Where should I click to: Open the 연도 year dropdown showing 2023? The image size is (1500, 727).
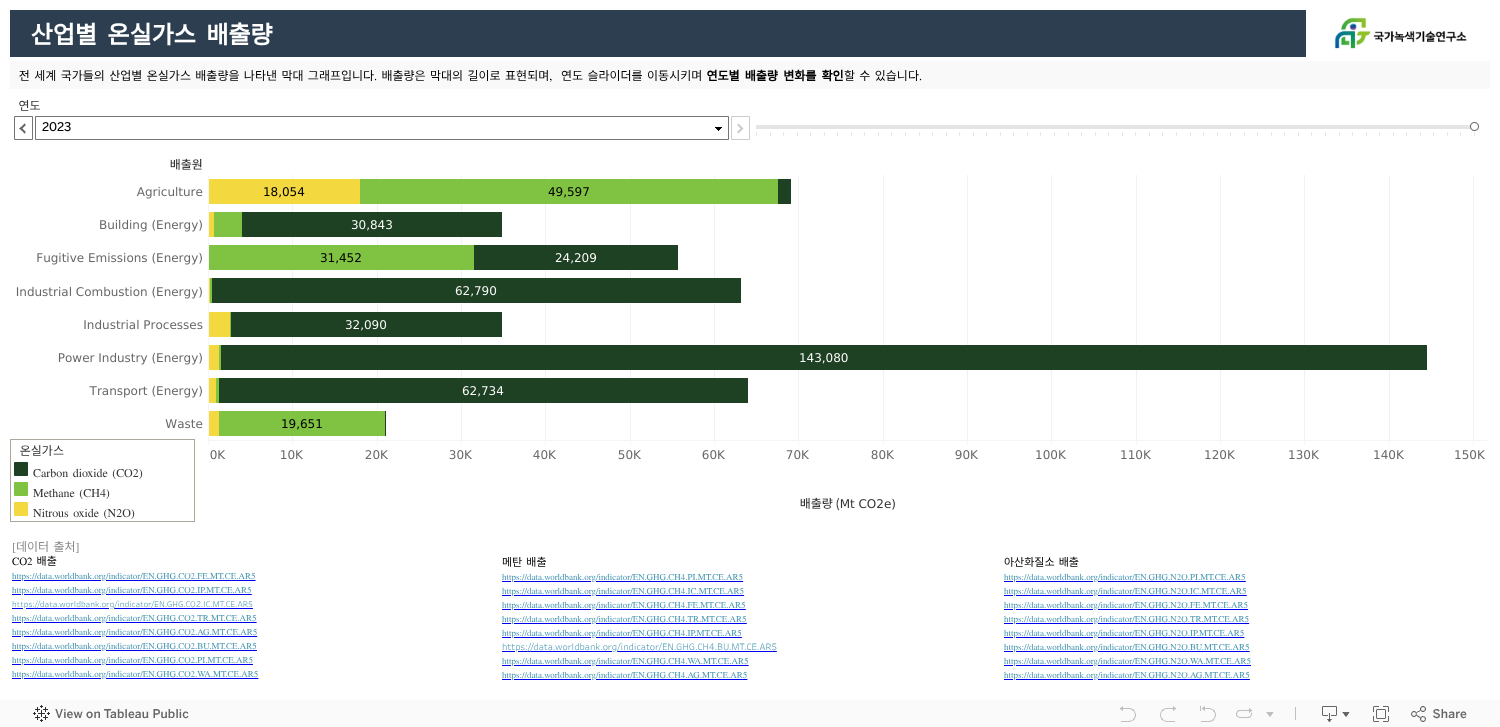coord(382,128)
